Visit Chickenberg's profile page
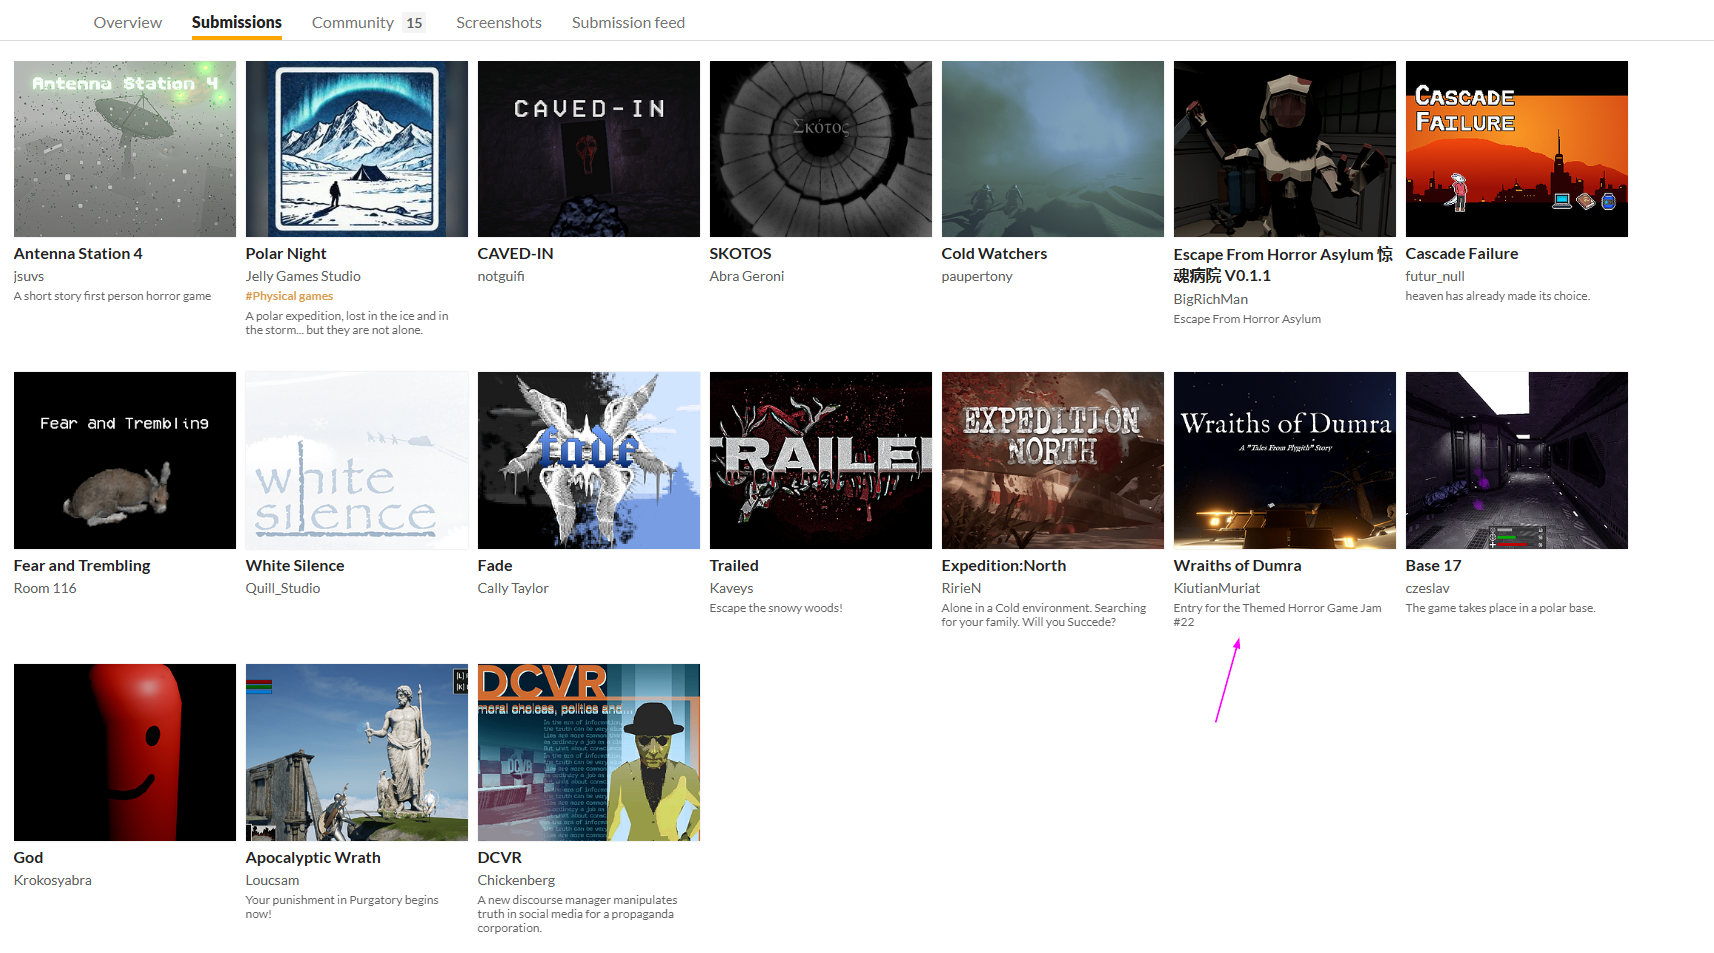 (516, 880)
